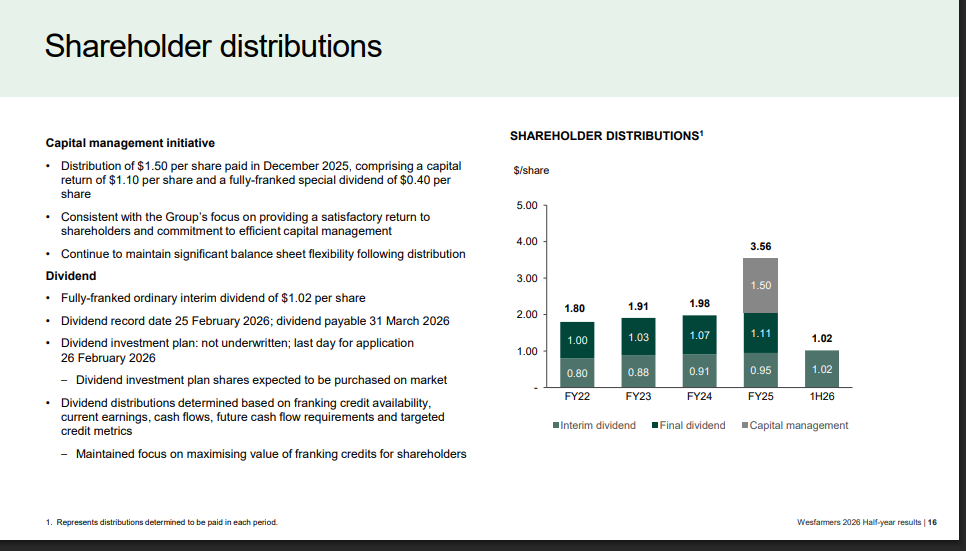Select the FY22 final dividend 1.00 bar segment

[x=577, y=340]
